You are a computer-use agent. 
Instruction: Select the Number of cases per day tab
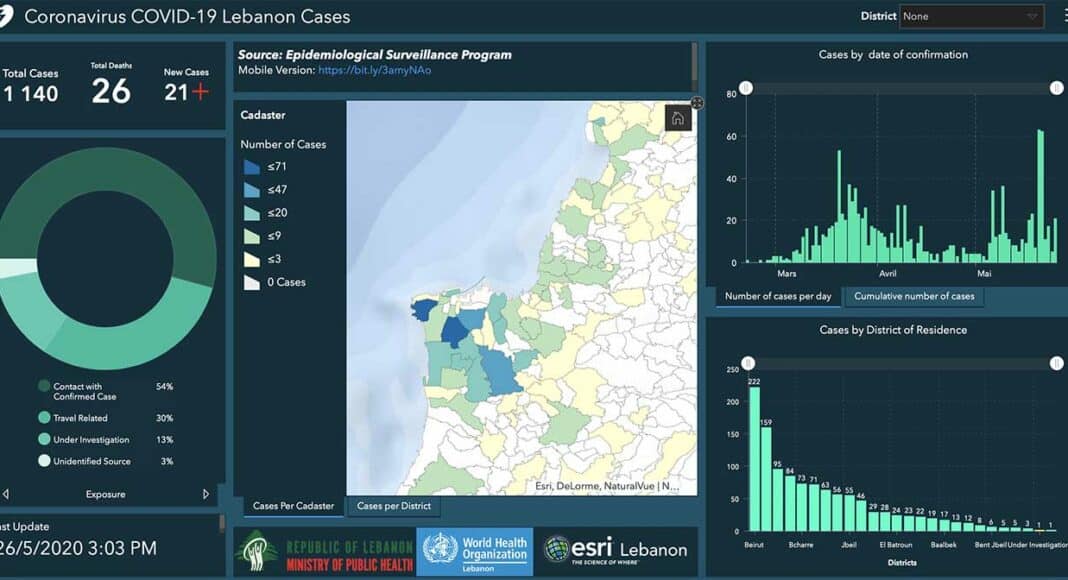click(x=778, y=296)
